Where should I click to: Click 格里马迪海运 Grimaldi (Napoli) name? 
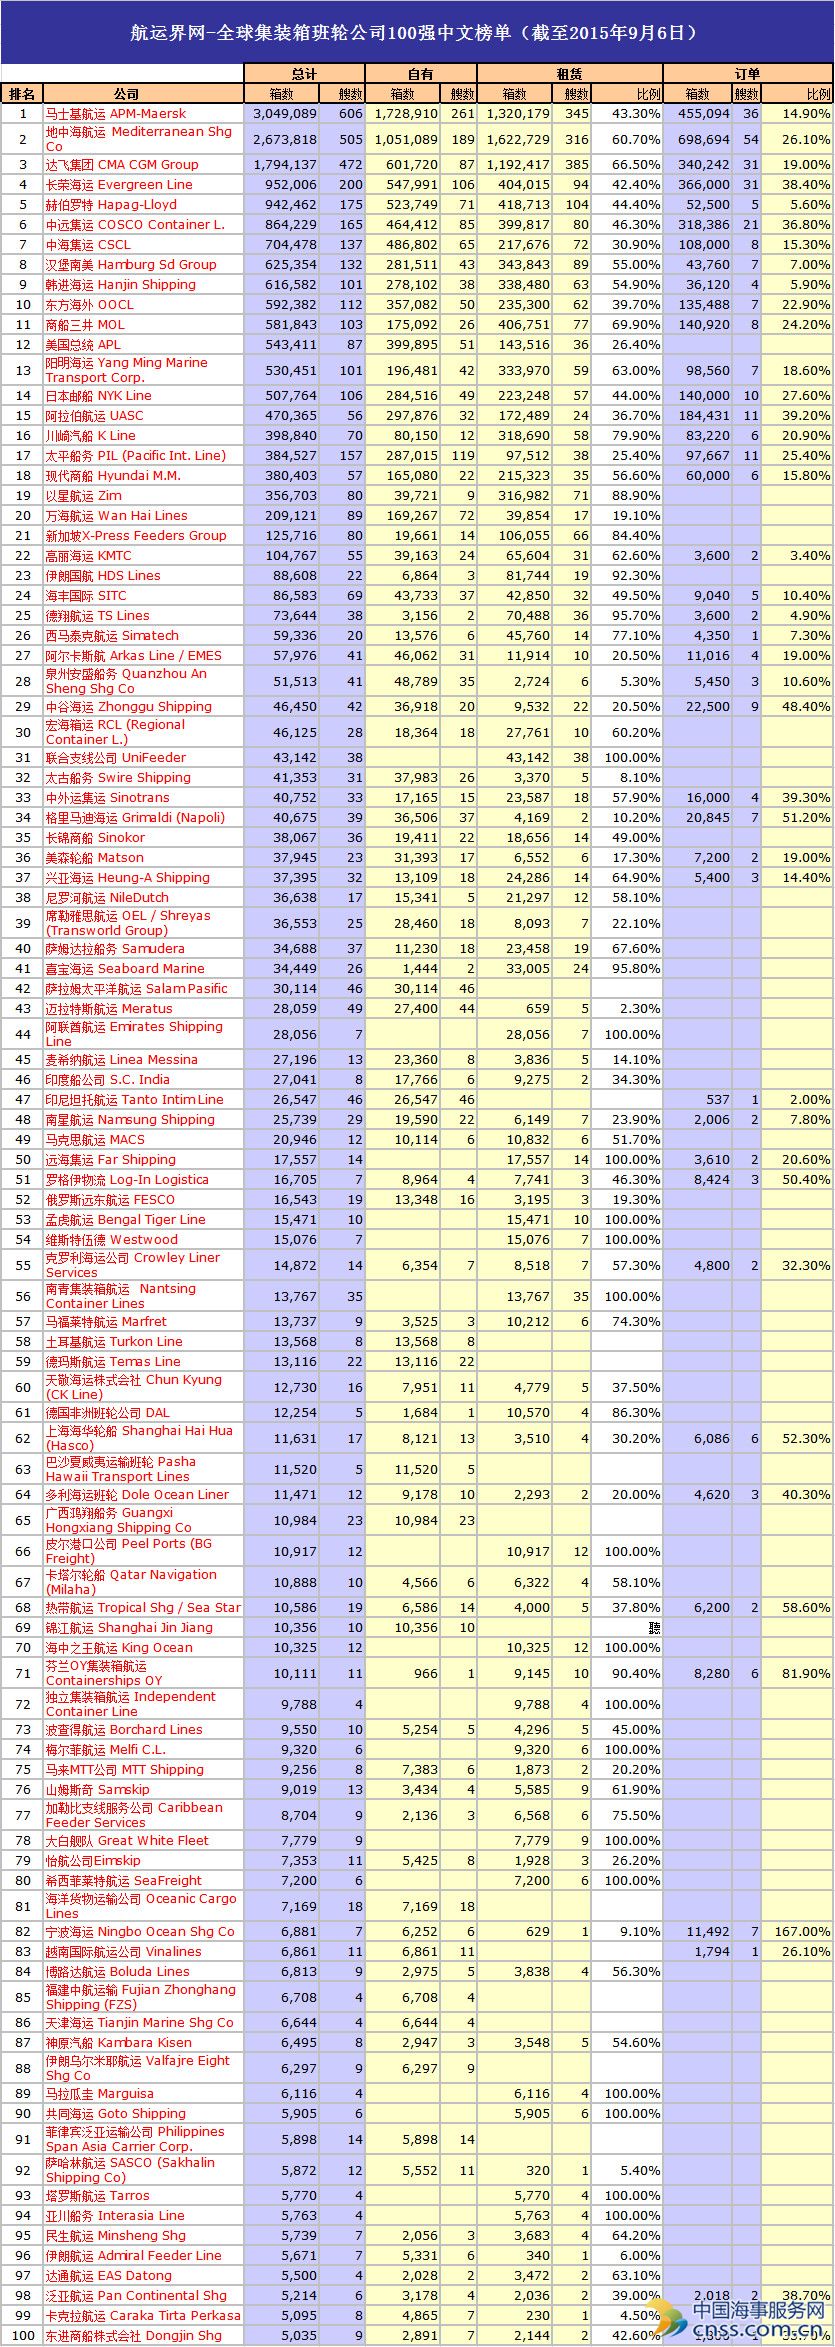coord(136,818)
